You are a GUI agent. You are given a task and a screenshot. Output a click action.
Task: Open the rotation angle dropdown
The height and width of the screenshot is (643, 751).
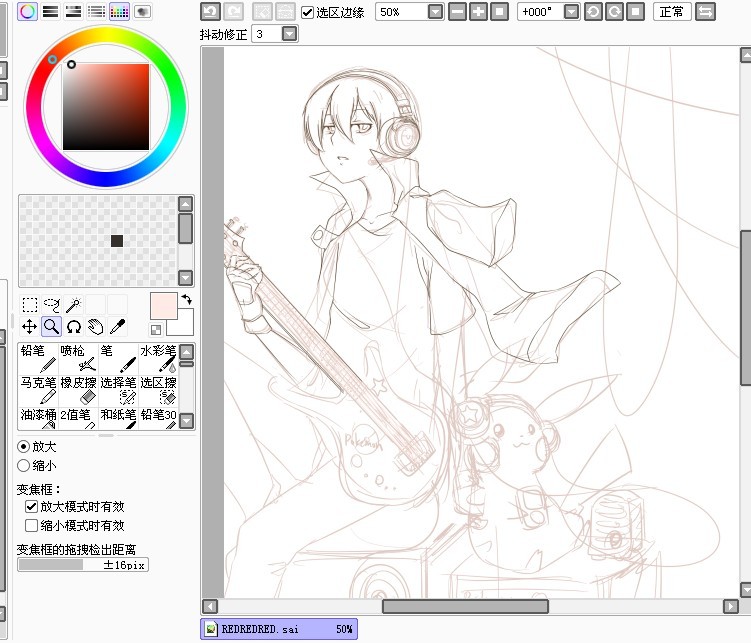click(571, 11)
